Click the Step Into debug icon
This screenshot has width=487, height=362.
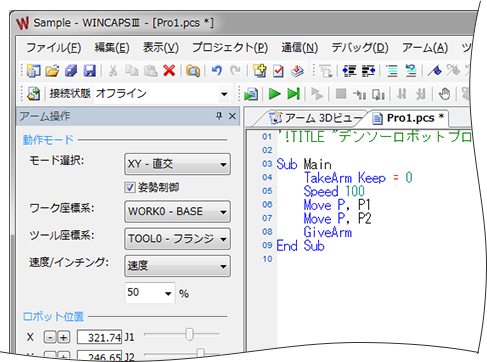pyautogui.click(x=359, y=95)
